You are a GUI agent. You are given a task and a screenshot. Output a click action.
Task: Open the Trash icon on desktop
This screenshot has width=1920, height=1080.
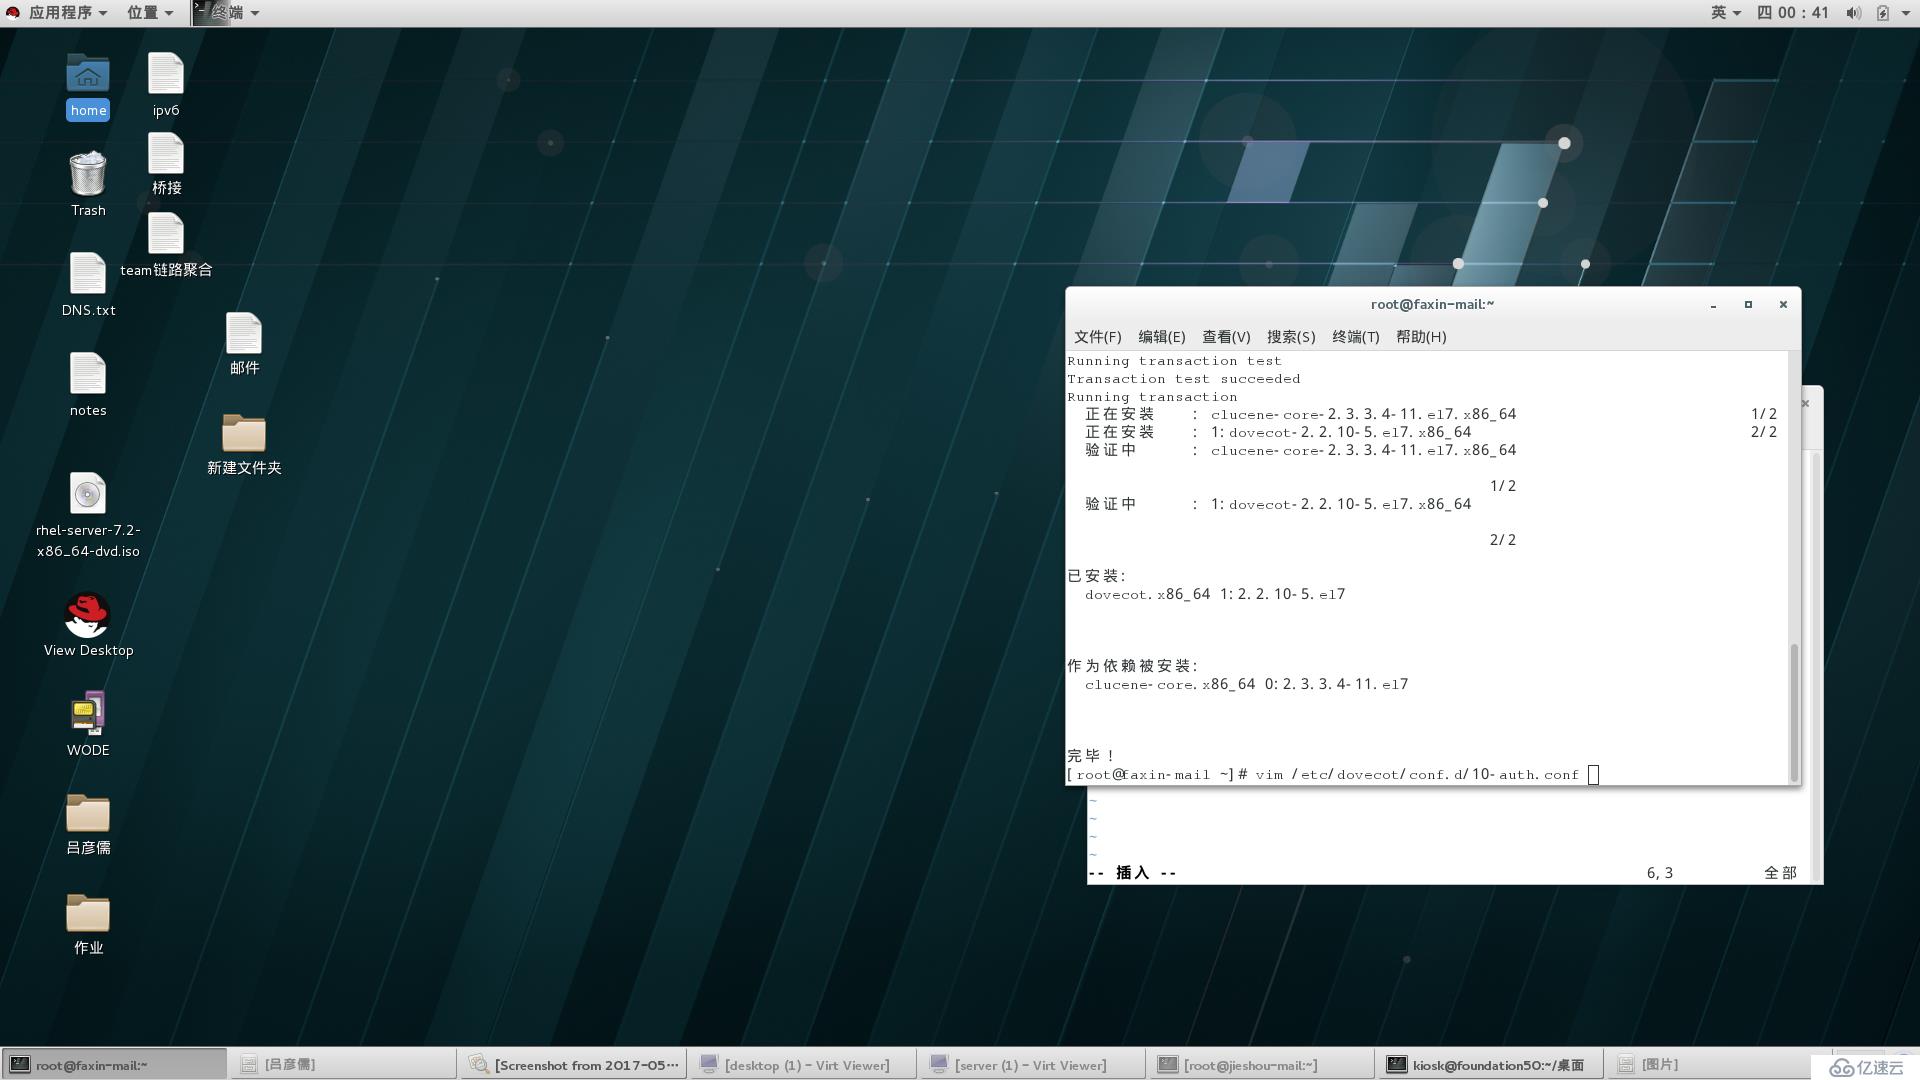(x=87, y=177)
